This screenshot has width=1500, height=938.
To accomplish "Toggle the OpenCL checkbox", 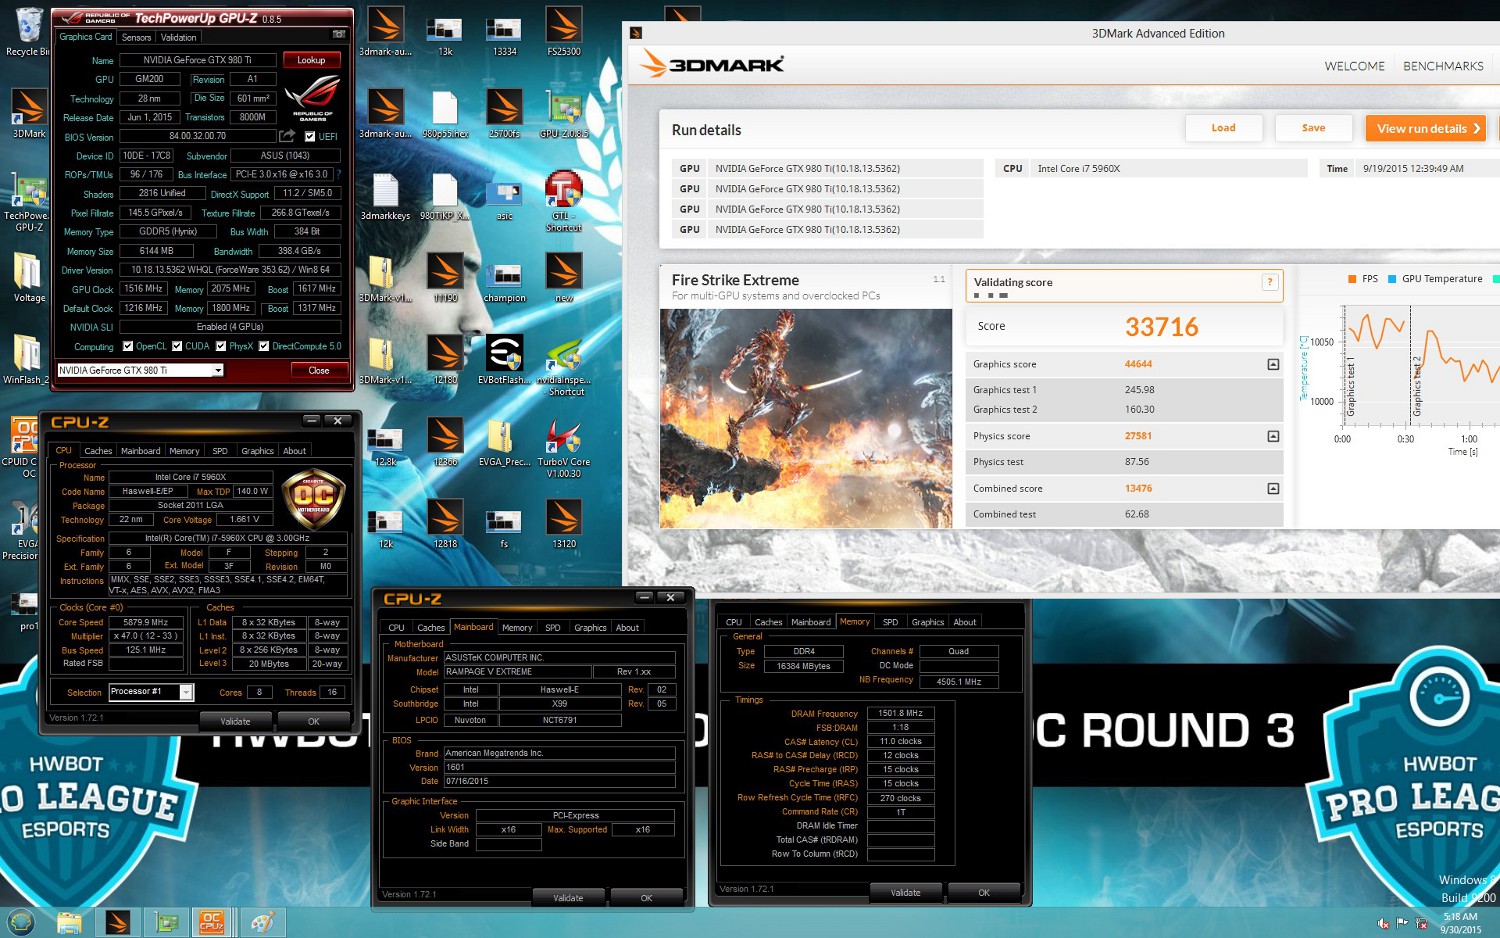I will click(x=127, y=346).
